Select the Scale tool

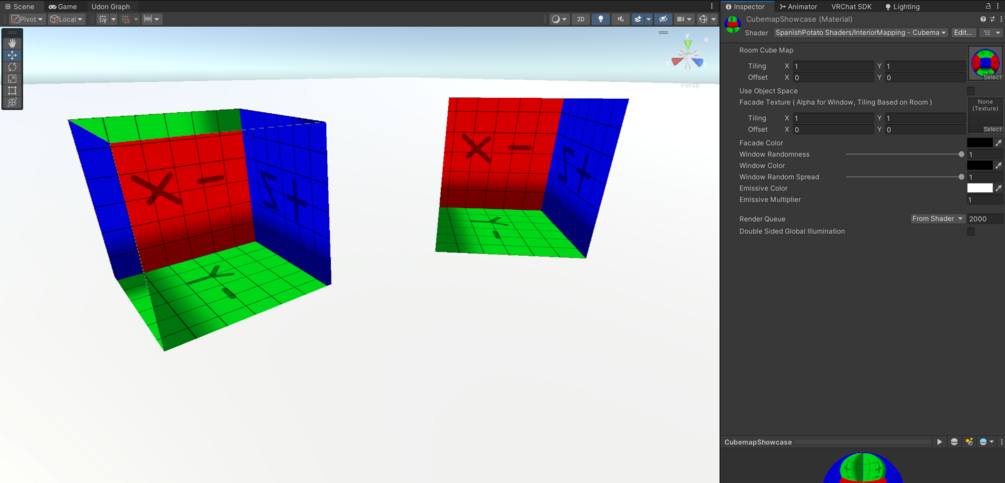12,79
